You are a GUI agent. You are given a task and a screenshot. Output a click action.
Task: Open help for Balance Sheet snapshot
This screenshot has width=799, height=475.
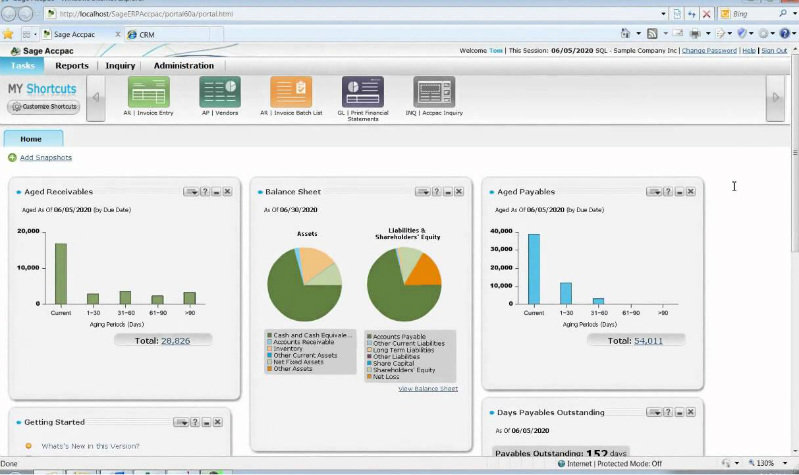437,192
